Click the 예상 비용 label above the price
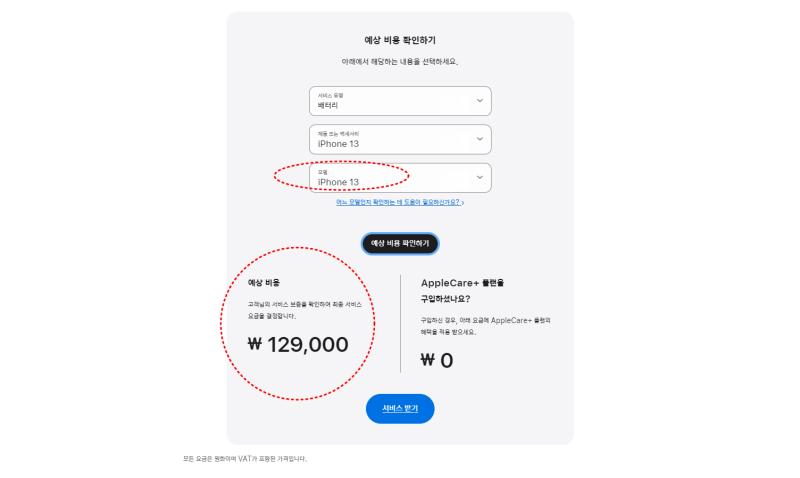 [x=264, y=283]
